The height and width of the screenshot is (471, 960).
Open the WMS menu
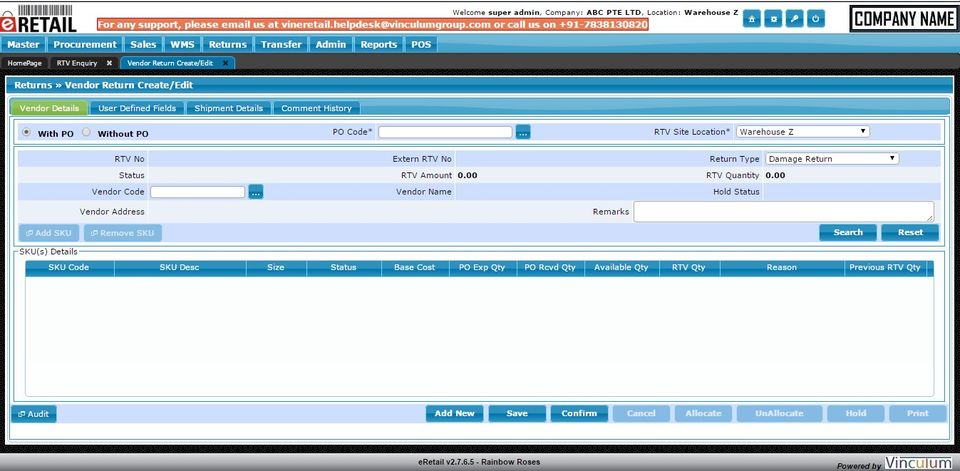pyautogui.click(x=182, y=45)
